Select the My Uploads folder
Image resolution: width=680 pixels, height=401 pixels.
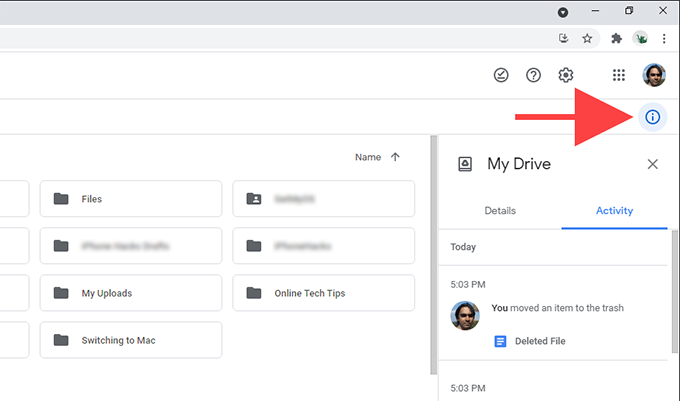pyautogui.click(x=131, y=293)
